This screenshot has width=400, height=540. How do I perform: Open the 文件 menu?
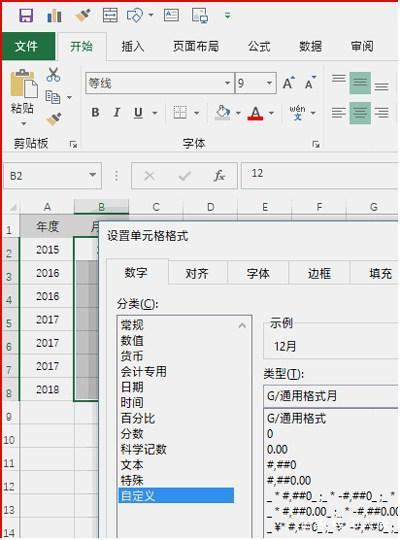27,46
